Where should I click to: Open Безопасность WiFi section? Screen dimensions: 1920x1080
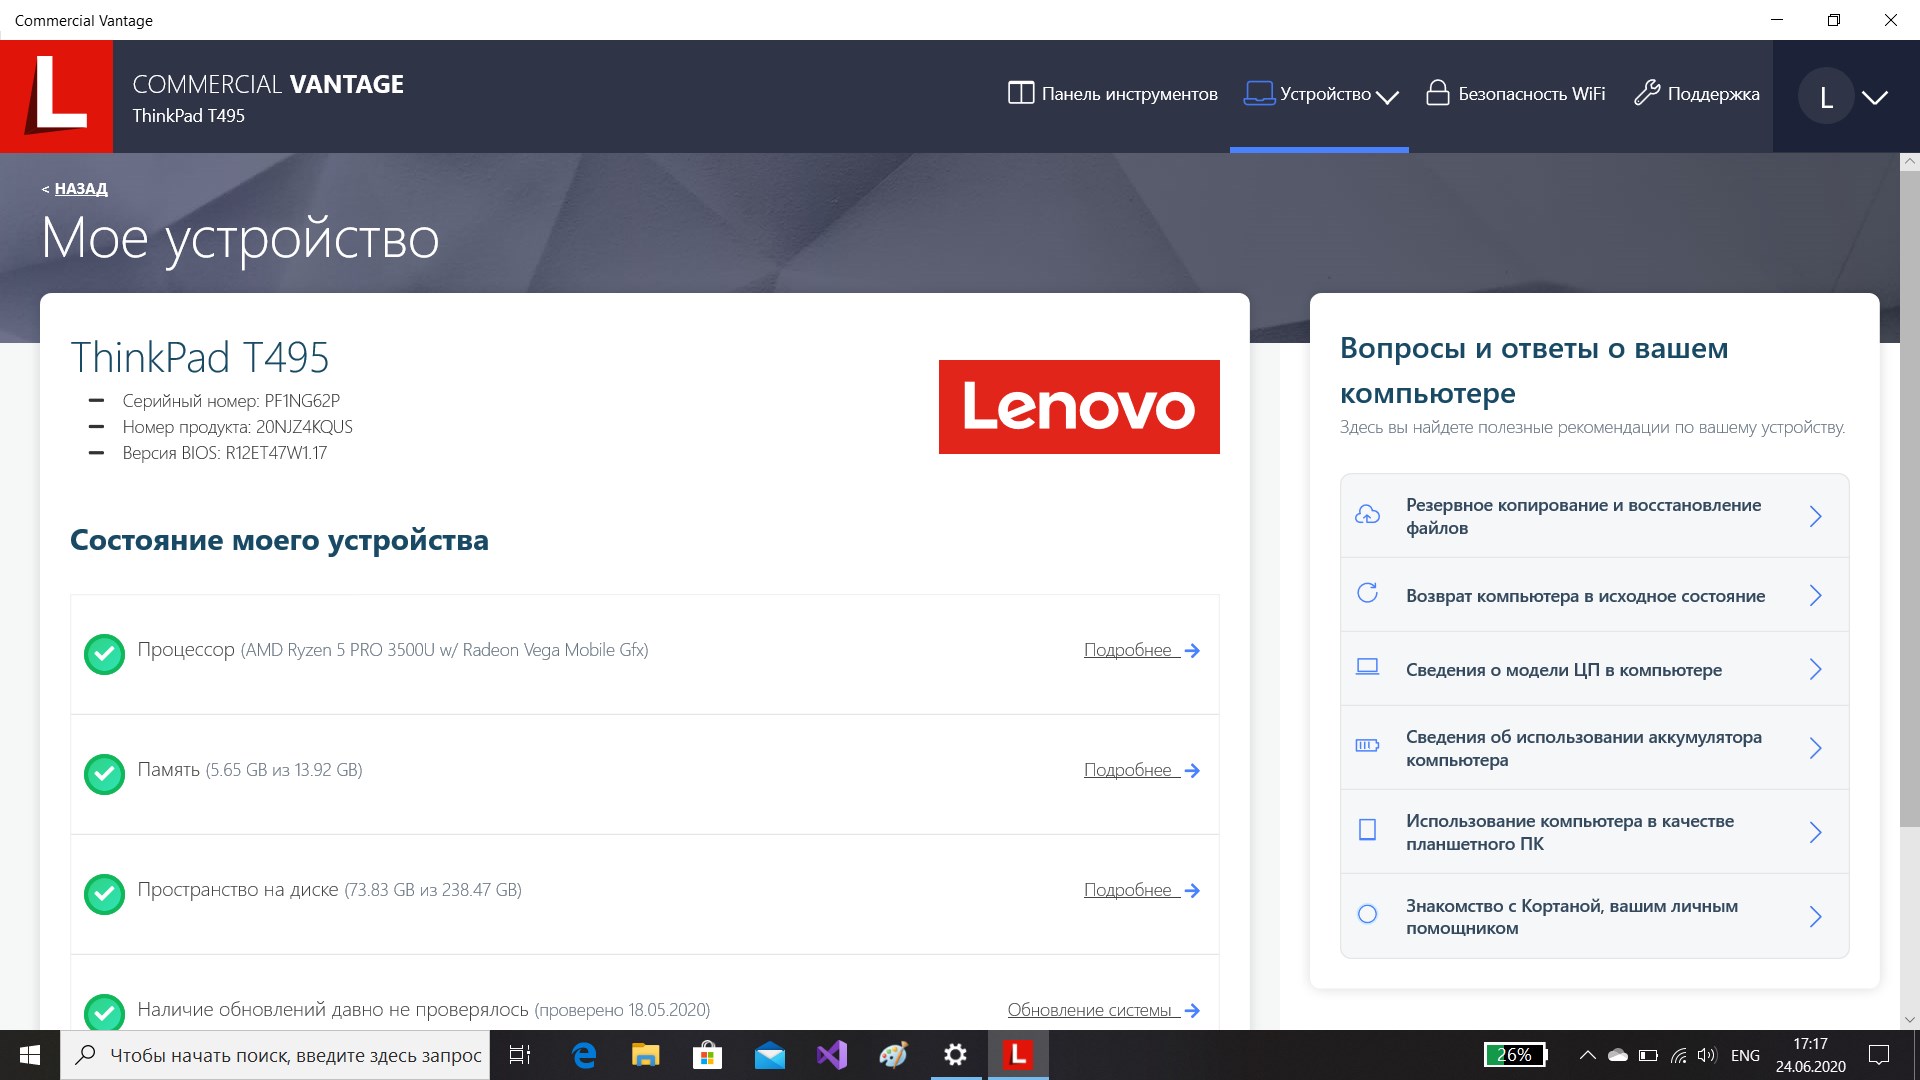click(x=1515, y=94)
